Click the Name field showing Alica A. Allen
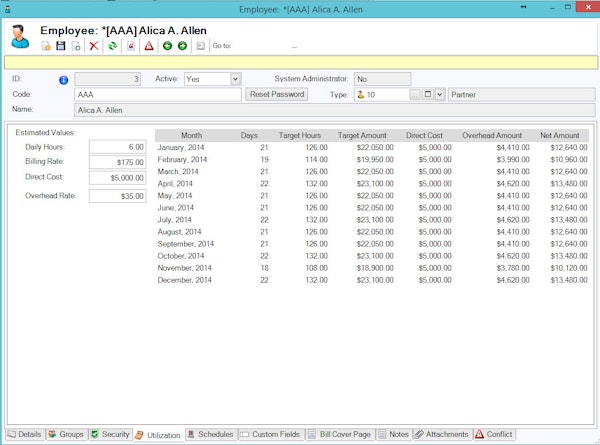The image size is (600, 445). click(334, 110)
